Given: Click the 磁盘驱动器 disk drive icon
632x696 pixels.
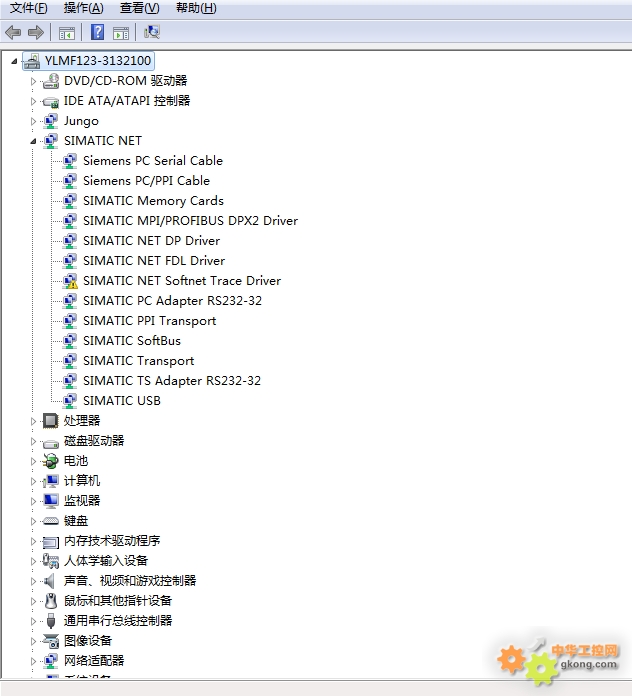Looking at the screenshot, I should (51, 443).
